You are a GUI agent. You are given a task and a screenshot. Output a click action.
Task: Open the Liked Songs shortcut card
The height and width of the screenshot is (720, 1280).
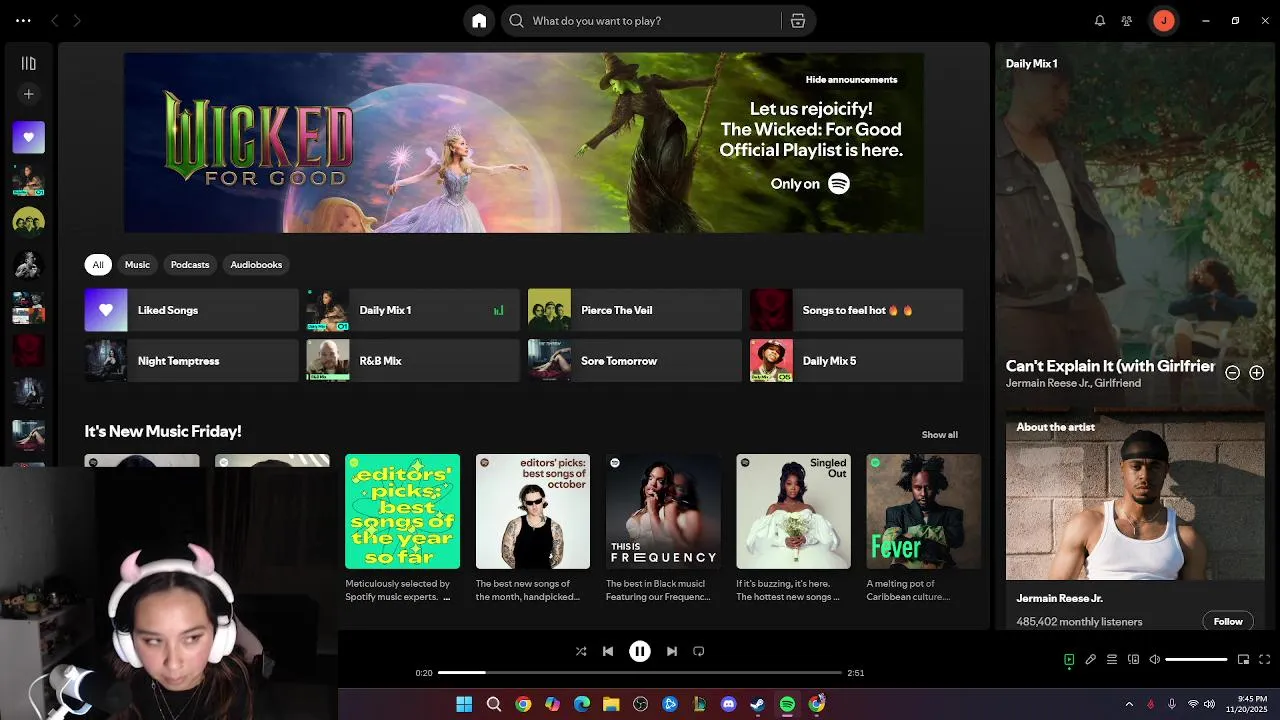pos(191,310)
